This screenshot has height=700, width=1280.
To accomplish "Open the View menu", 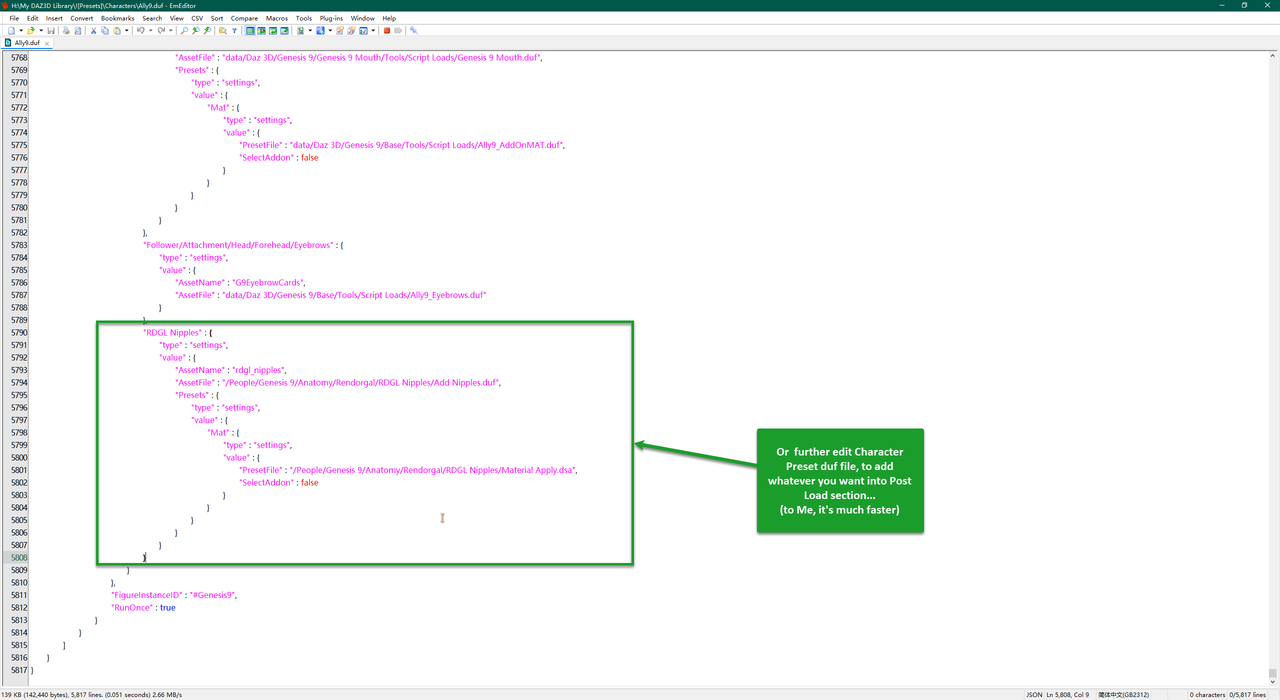I will coord(176,18).
